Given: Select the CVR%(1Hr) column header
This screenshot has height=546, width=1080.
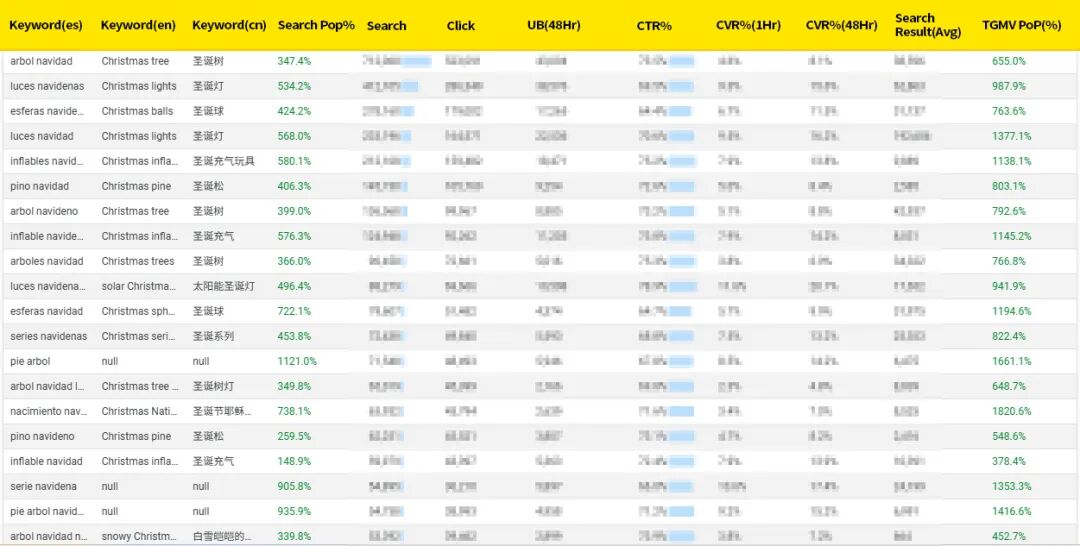Looking at the screenshot, I should pyautogui.click(x=750, y=26).
